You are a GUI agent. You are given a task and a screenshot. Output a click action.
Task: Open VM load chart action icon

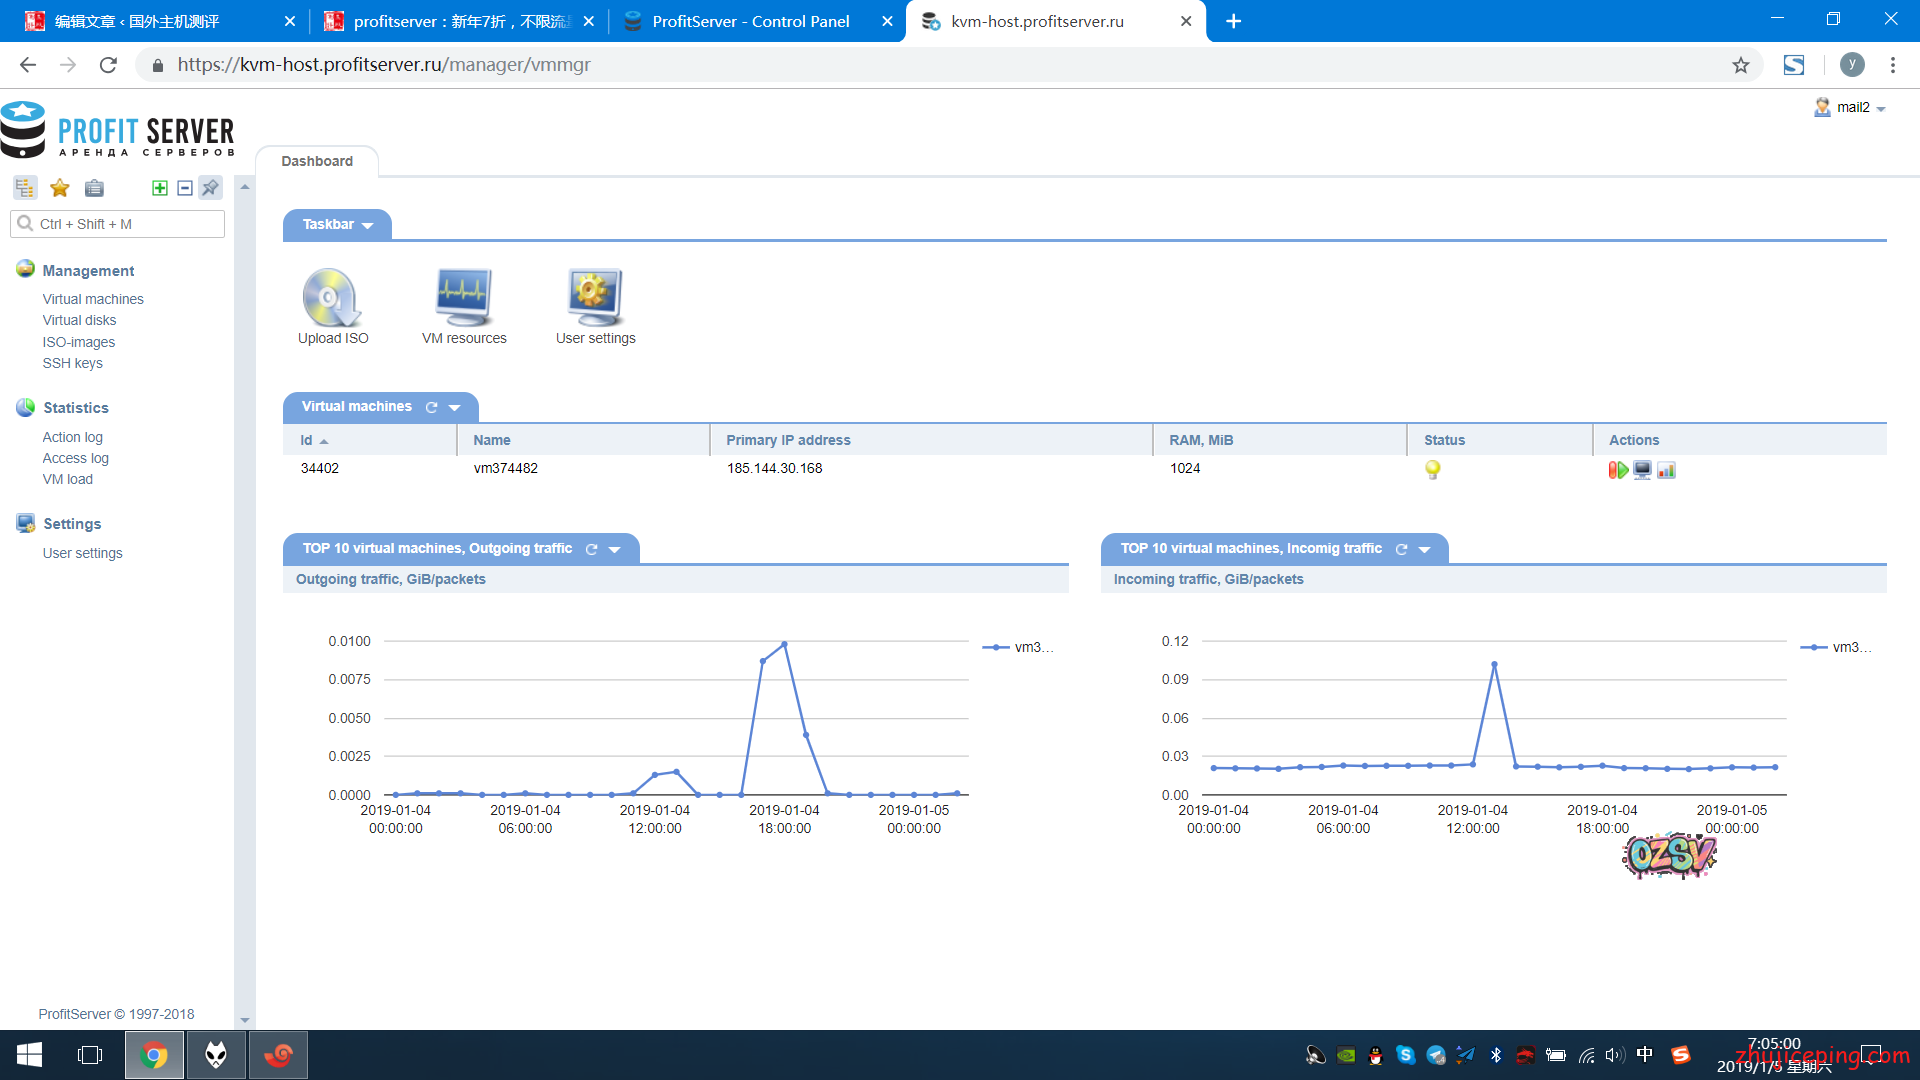(1666, 470)
